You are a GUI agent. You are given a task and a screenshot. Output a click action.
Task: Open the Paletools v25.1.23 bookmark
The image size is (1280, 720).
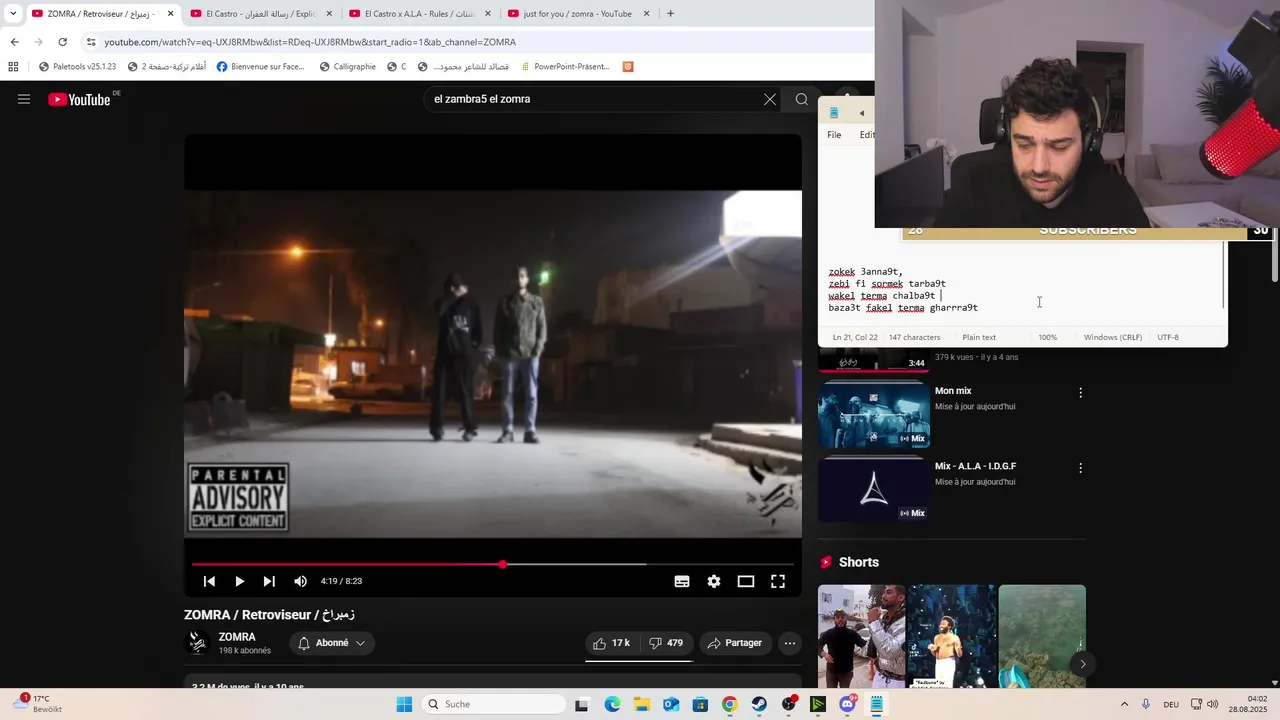(77, 67)
